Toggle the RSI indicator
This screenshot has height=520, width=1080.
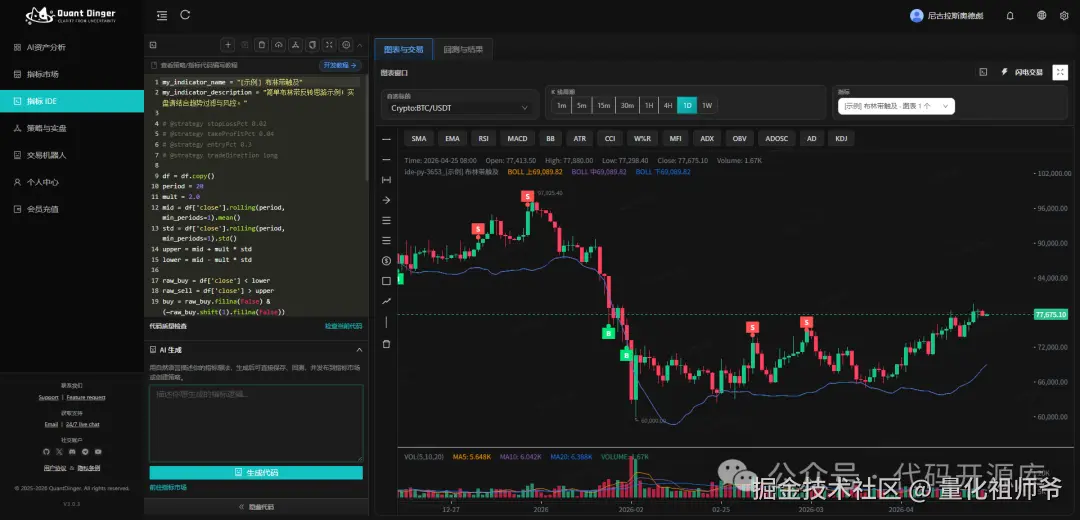(x=484, y=138)
